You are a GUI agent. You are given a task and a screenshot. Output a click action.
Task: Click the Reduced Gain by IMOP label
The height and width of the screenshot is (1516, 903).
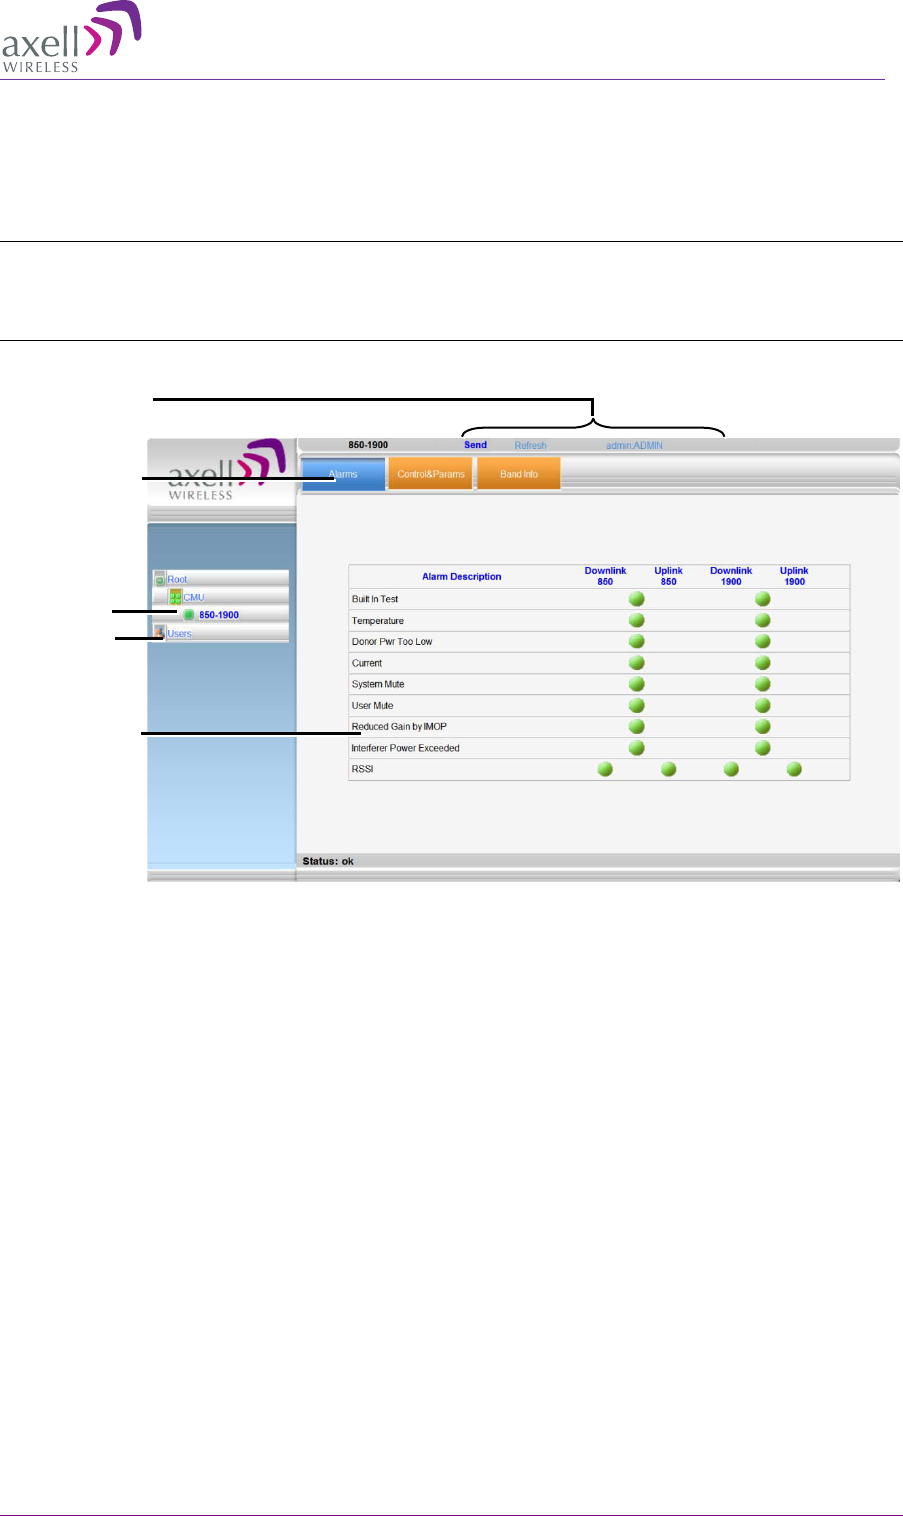coord(399,727)
